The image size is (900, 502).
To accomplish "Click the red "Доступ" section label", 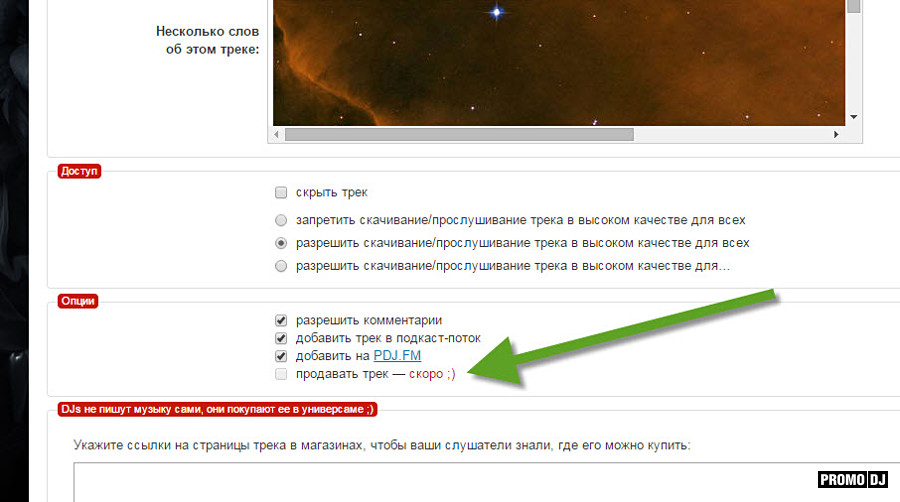I will (x=79, y=171).
